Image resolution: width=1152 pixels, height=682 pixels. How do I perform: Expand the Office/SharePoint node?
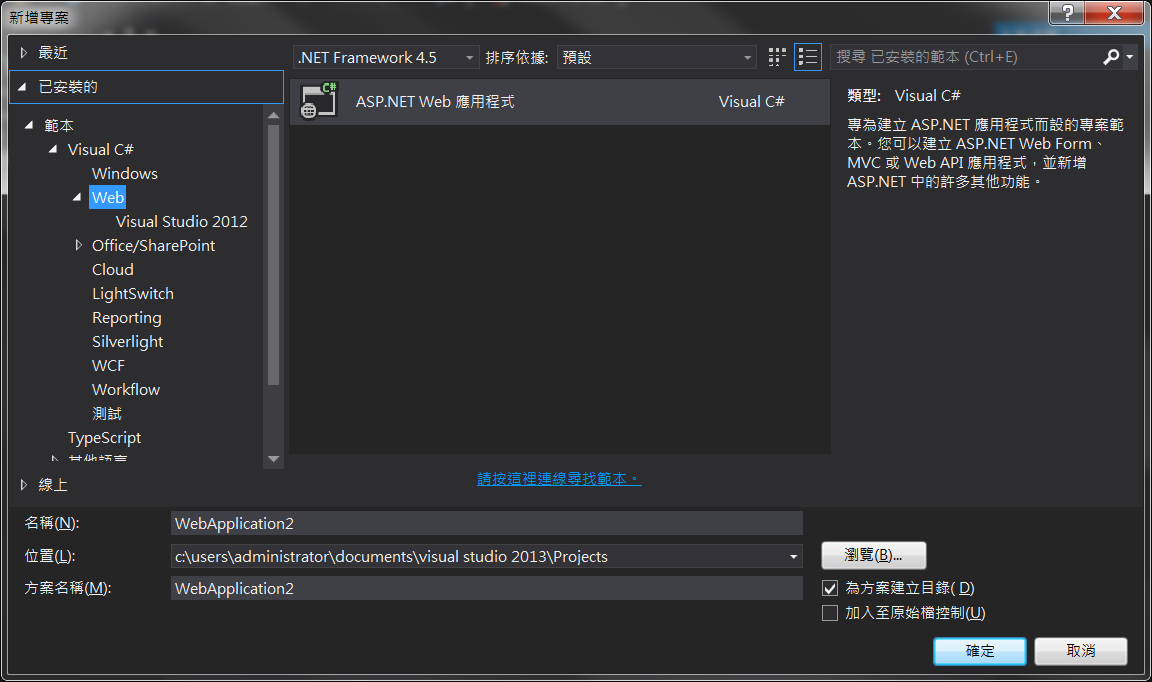(79, 245)
